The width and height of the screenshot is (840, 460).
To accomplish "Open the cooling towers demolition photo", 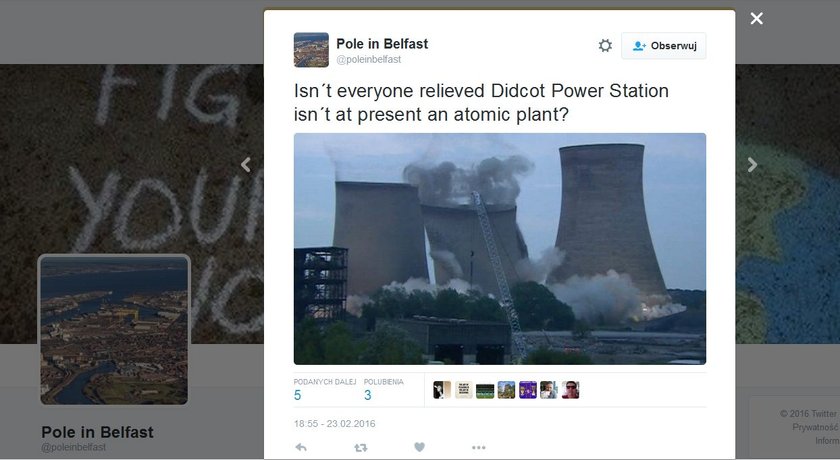I will [500, 249].
